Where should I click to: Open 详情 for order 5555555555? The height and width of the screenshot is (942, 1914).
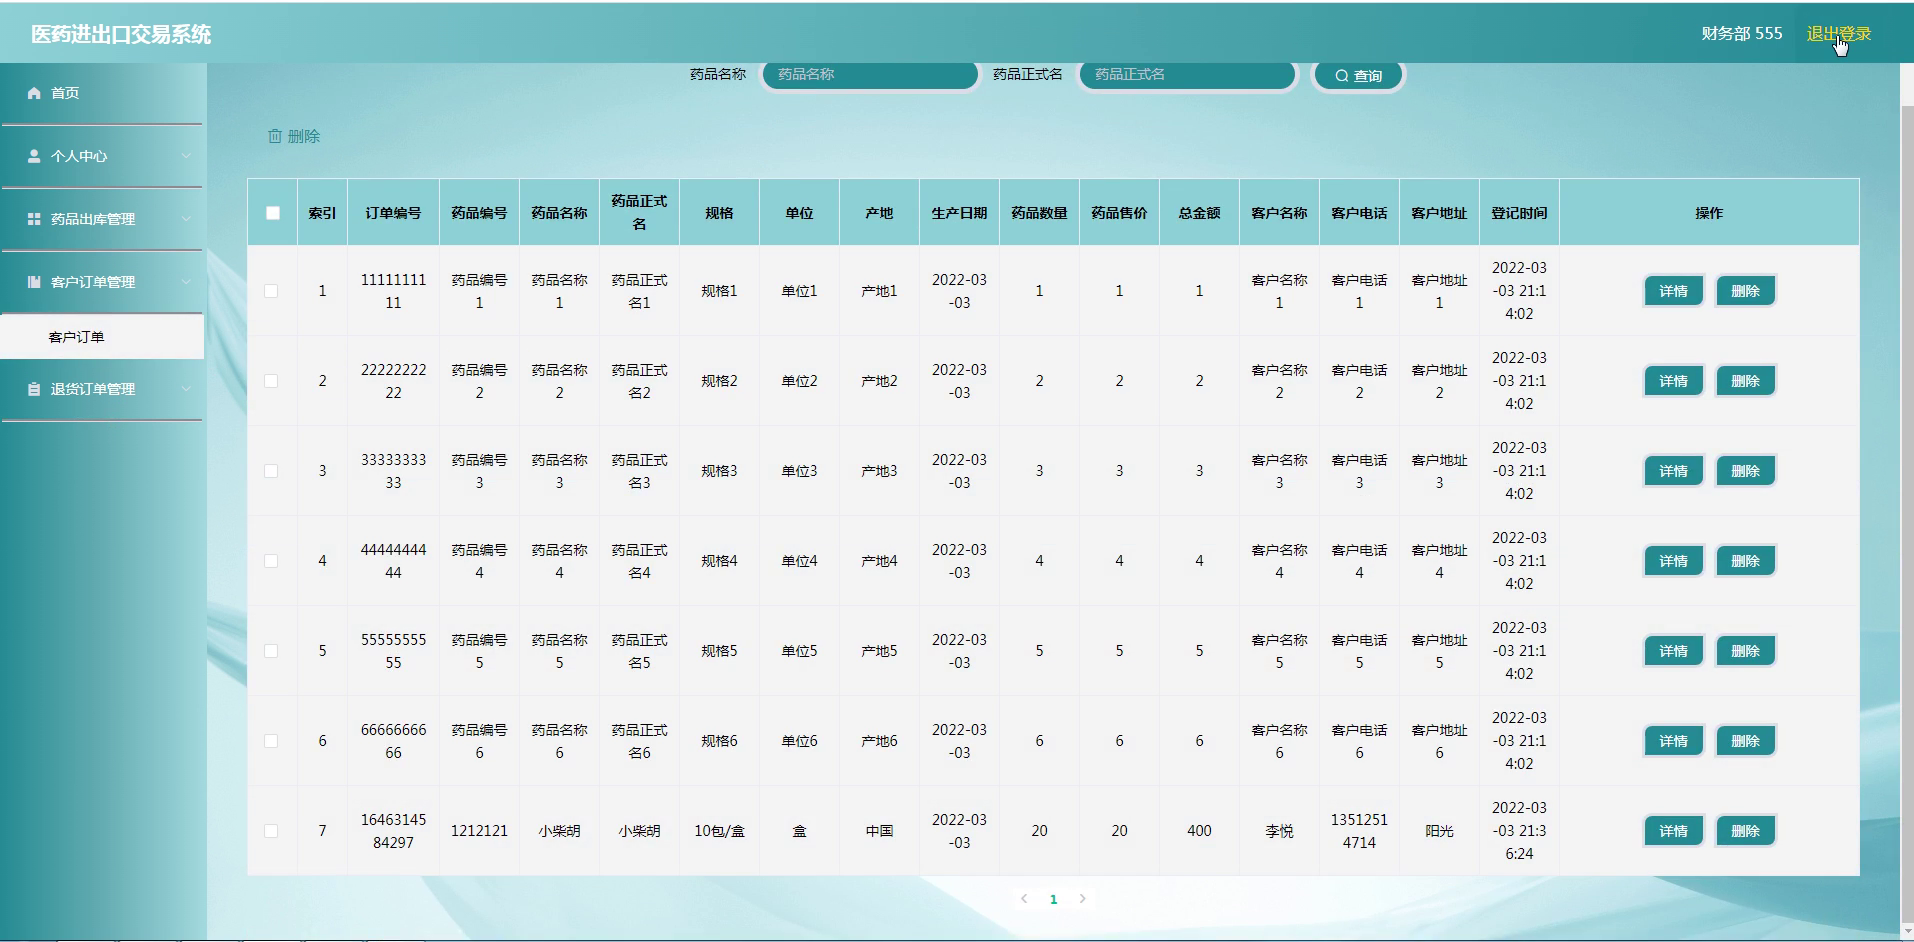[x=1673, y=651]
